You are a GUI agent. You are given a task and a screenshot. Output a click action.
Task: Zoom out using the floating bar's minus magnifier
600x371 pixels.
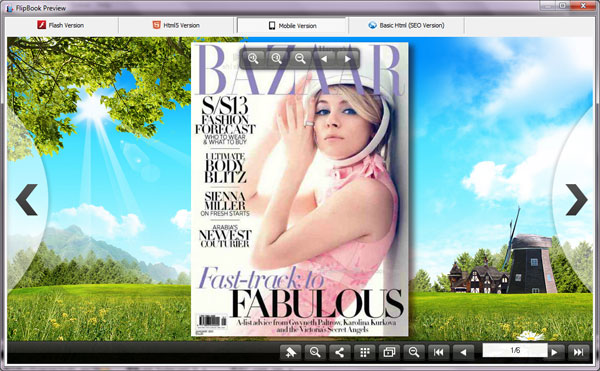coord(300,59)
